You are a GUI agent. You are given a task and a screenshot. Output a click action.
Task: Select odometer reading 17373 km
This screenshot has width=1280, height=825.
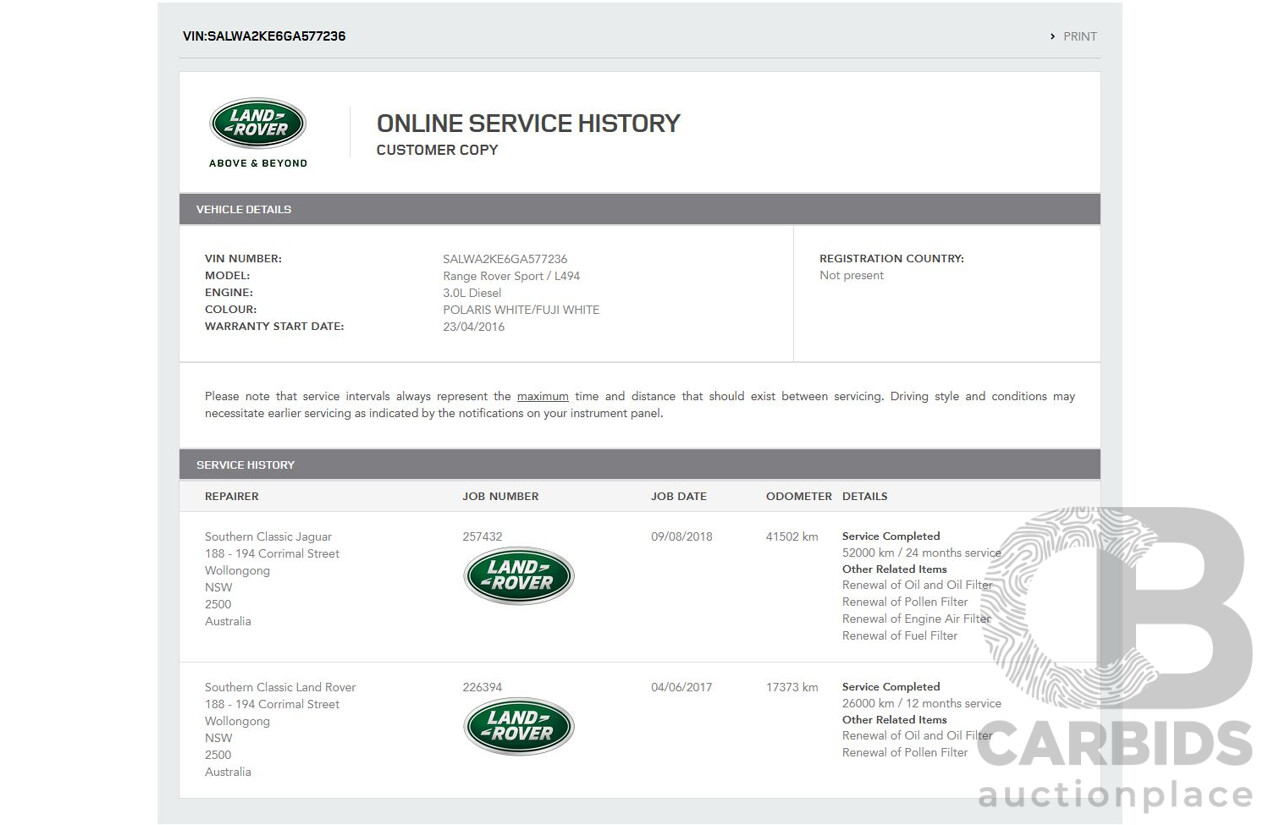coord(792,687)
